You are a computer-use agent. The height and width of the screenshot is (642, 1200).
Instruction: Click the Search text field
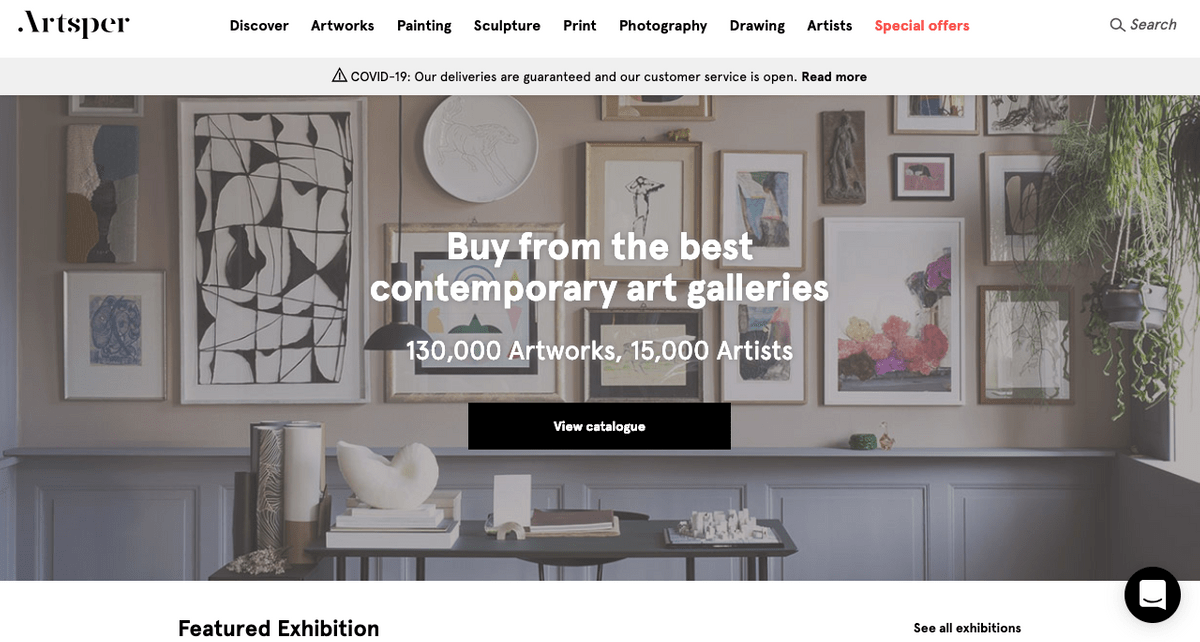pos(1153,25)
